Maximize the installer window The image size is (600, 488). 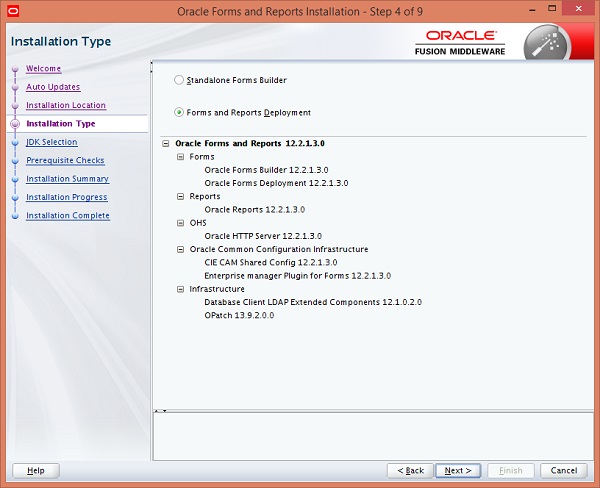552,8
